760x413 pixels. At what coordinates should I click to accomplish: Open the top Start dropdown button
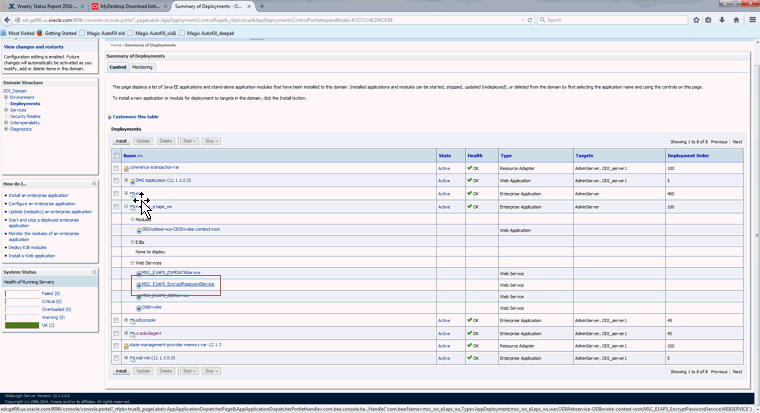tap(189, 141)
